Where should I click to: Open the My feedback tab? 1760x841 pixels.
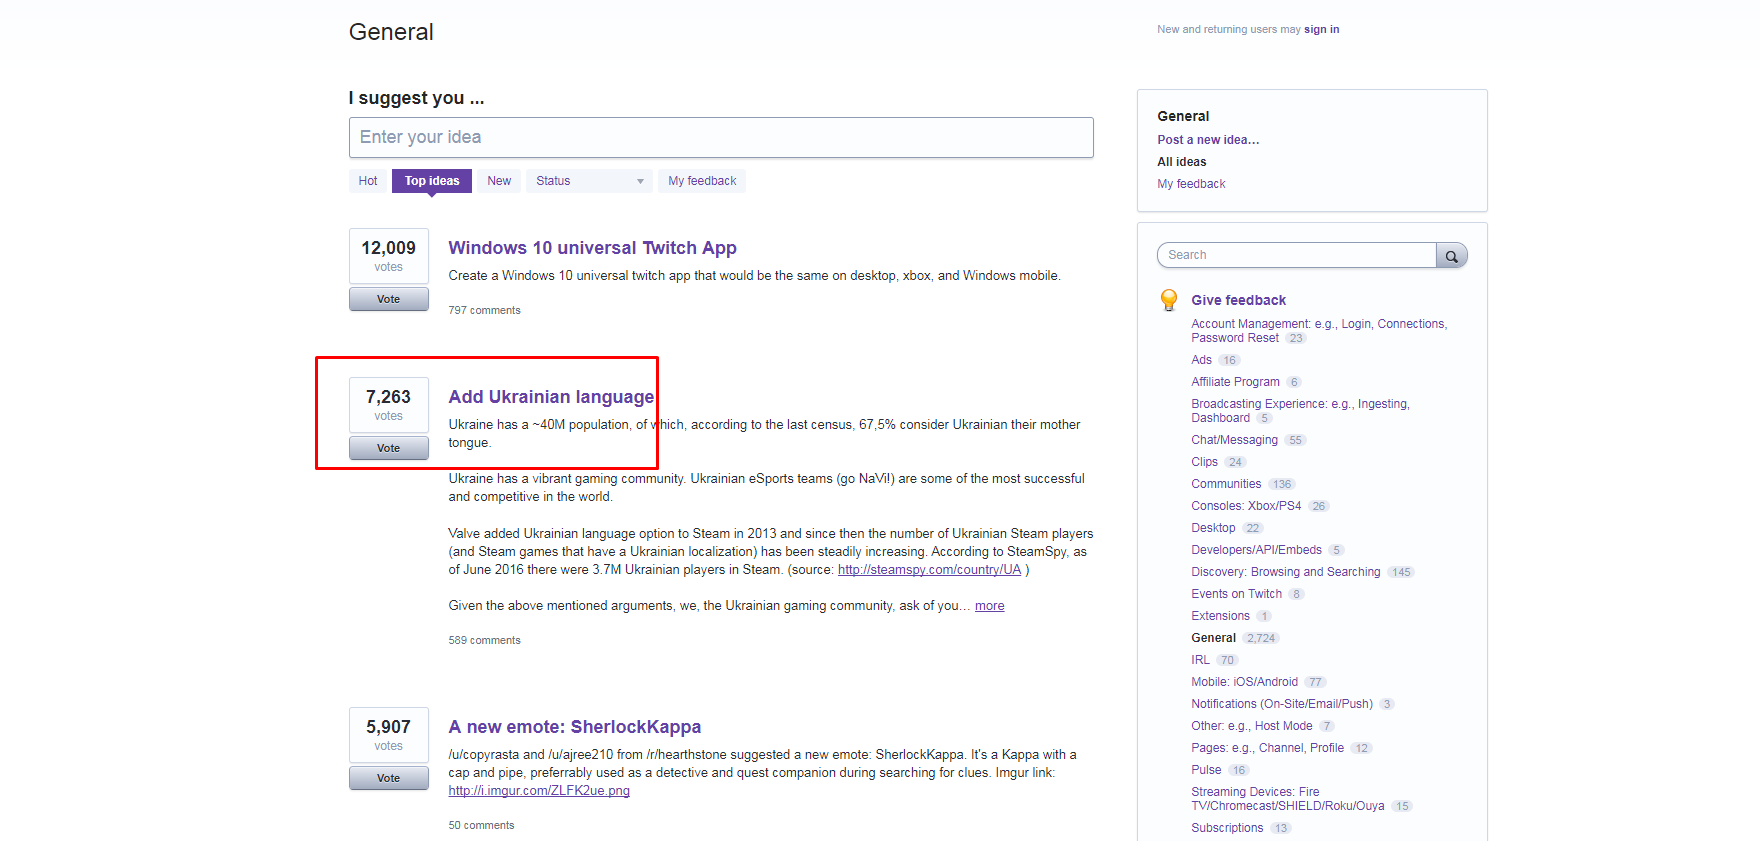pos(702,181)
